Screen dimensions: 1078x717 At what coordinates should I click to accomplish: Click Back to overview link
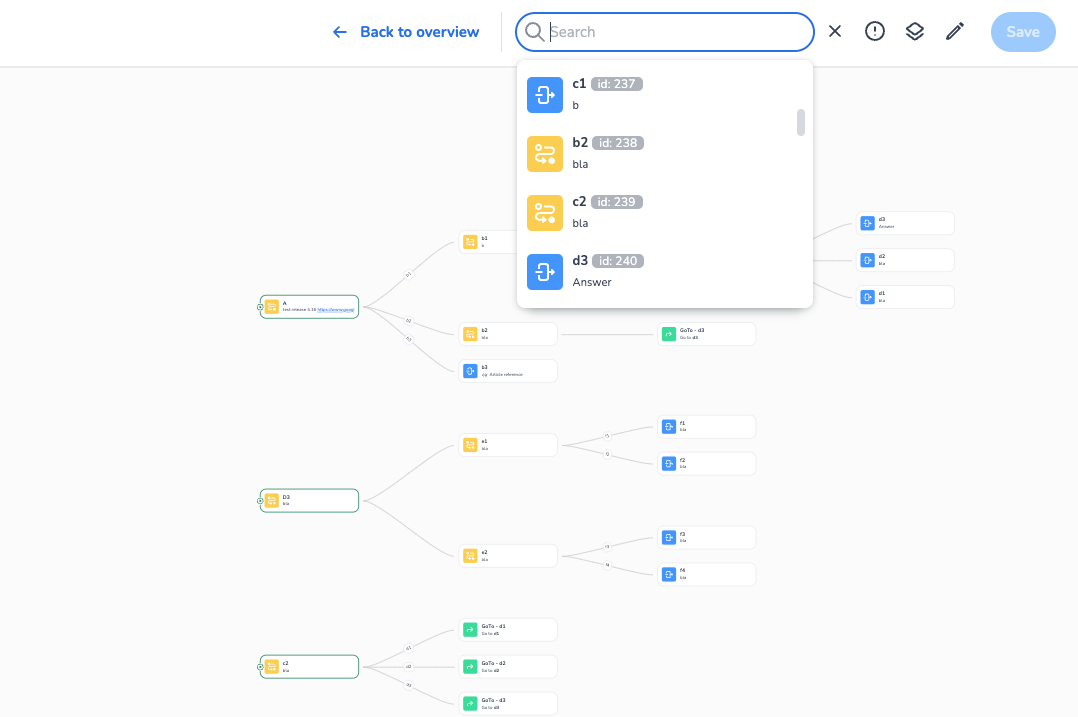coord(406,32)
